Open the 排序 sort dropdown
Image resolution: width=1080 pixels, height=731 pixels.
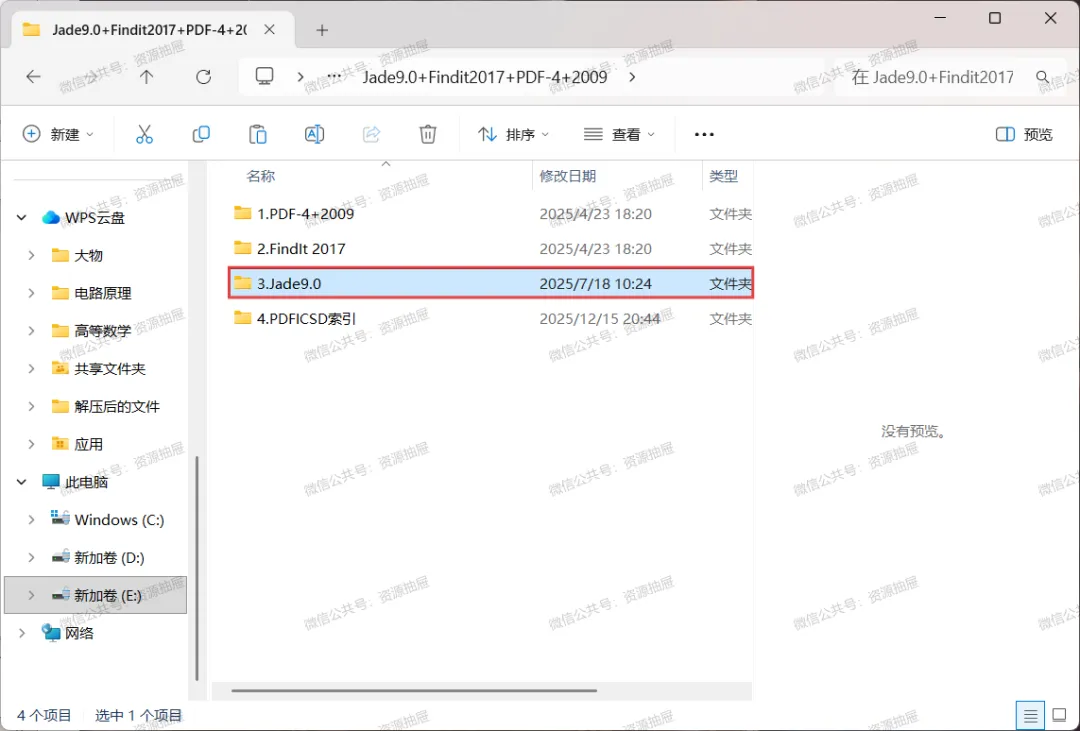pyautogui.click(x=514, y=134)
